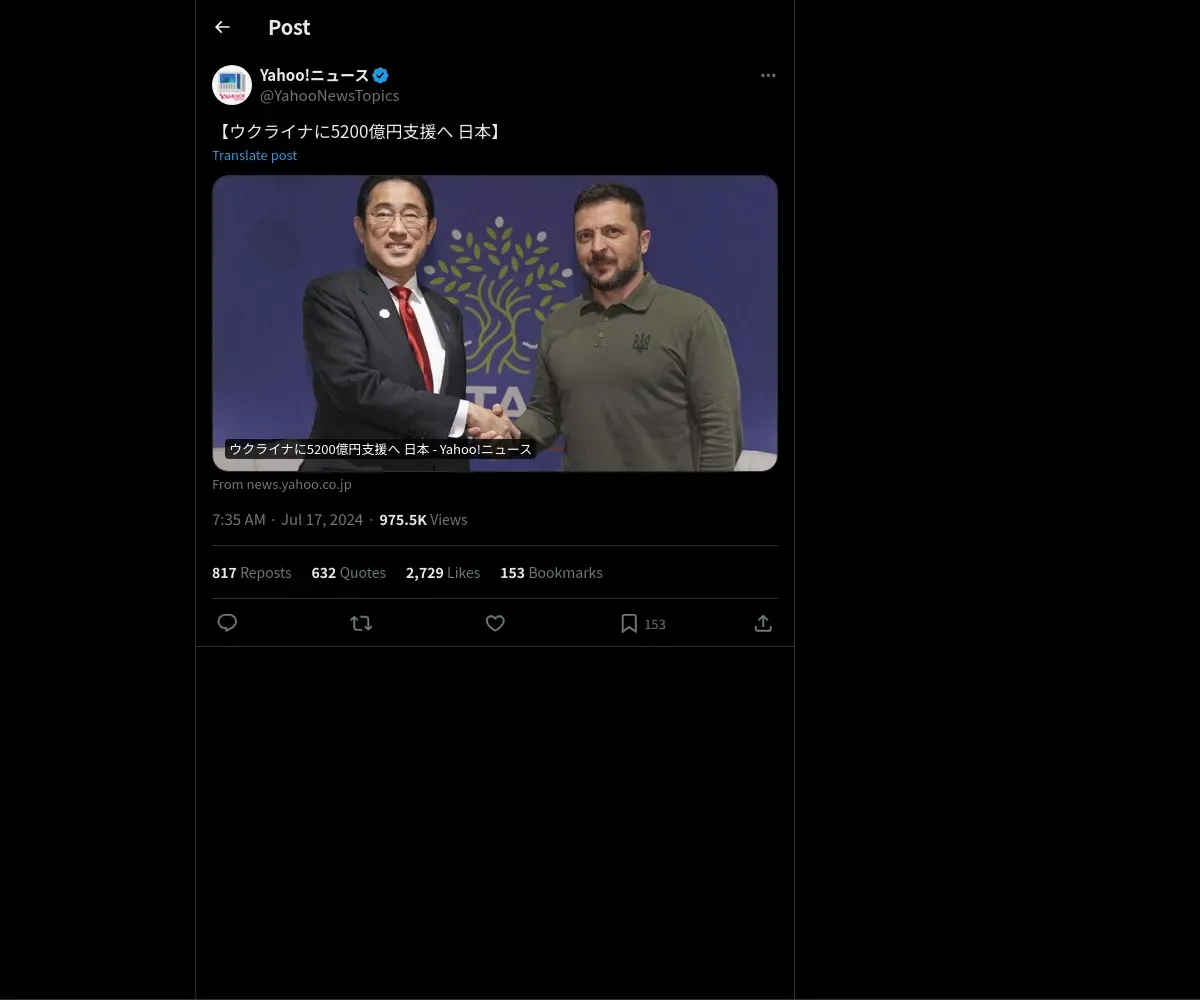
Task: View the 2,729 Likes list
Action: [x=442, y=572]
